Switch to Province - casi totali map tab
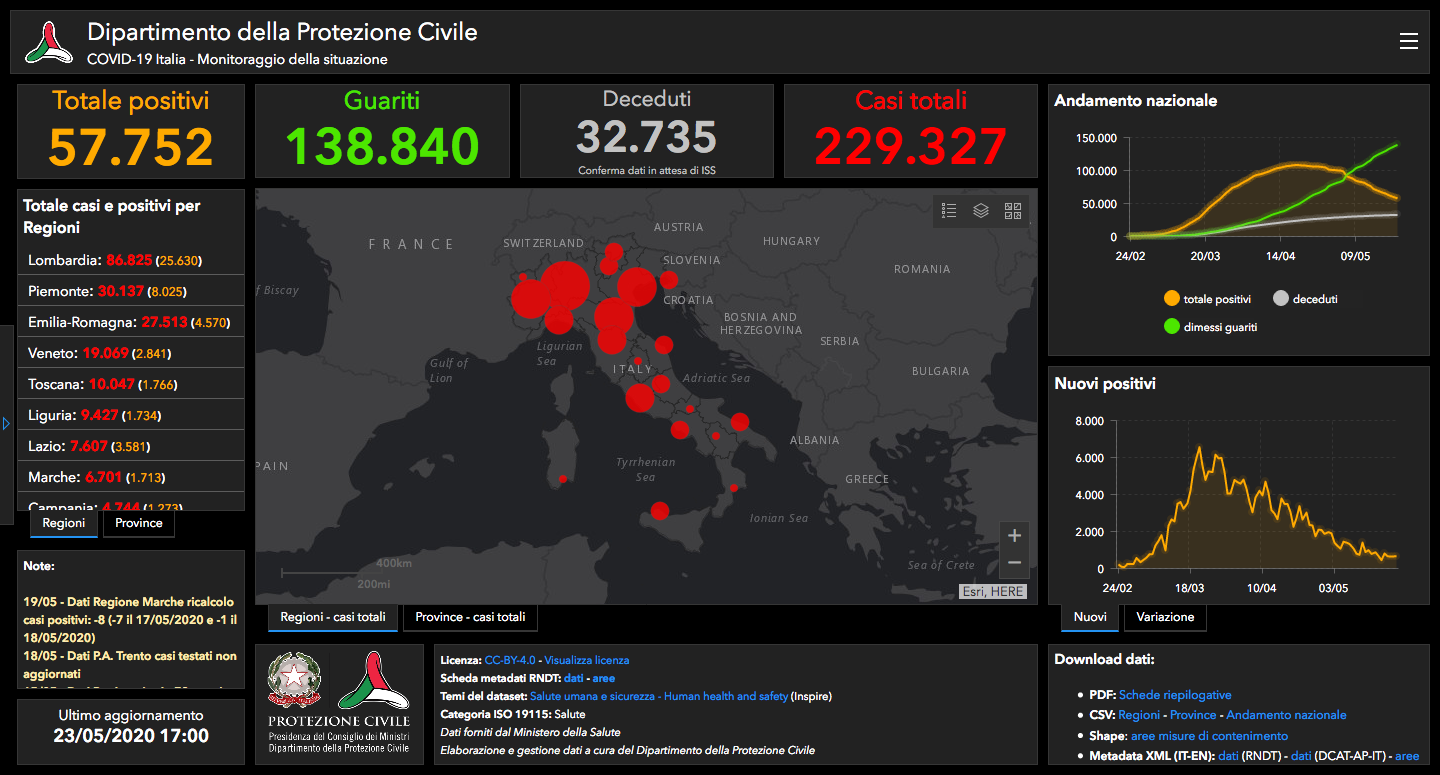The image size is (1440, 775). [x=470, y=617]
